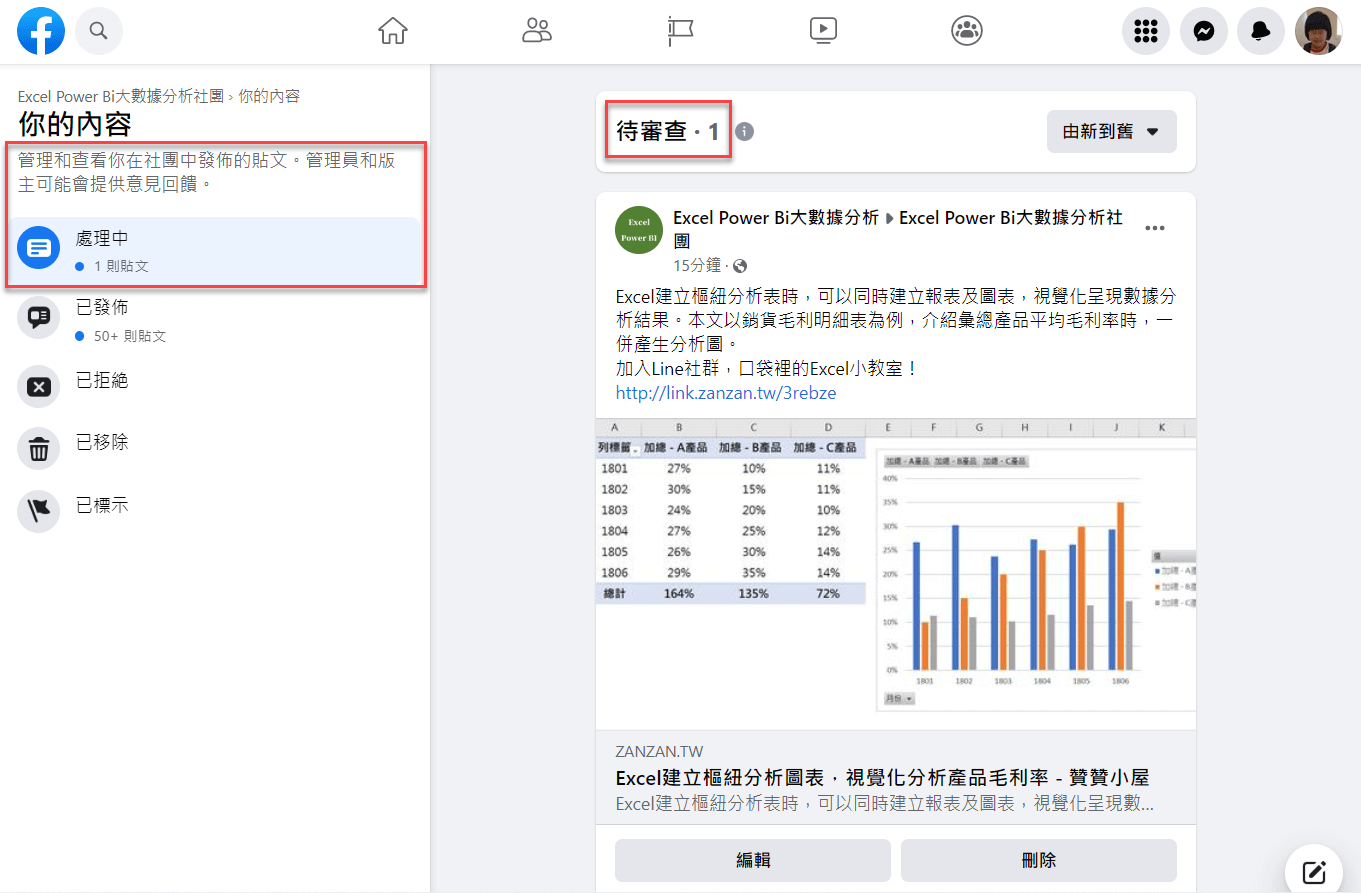Click the info icon beside 待審查
Viewport: 1361px width, 893px height.
point(744,131)
